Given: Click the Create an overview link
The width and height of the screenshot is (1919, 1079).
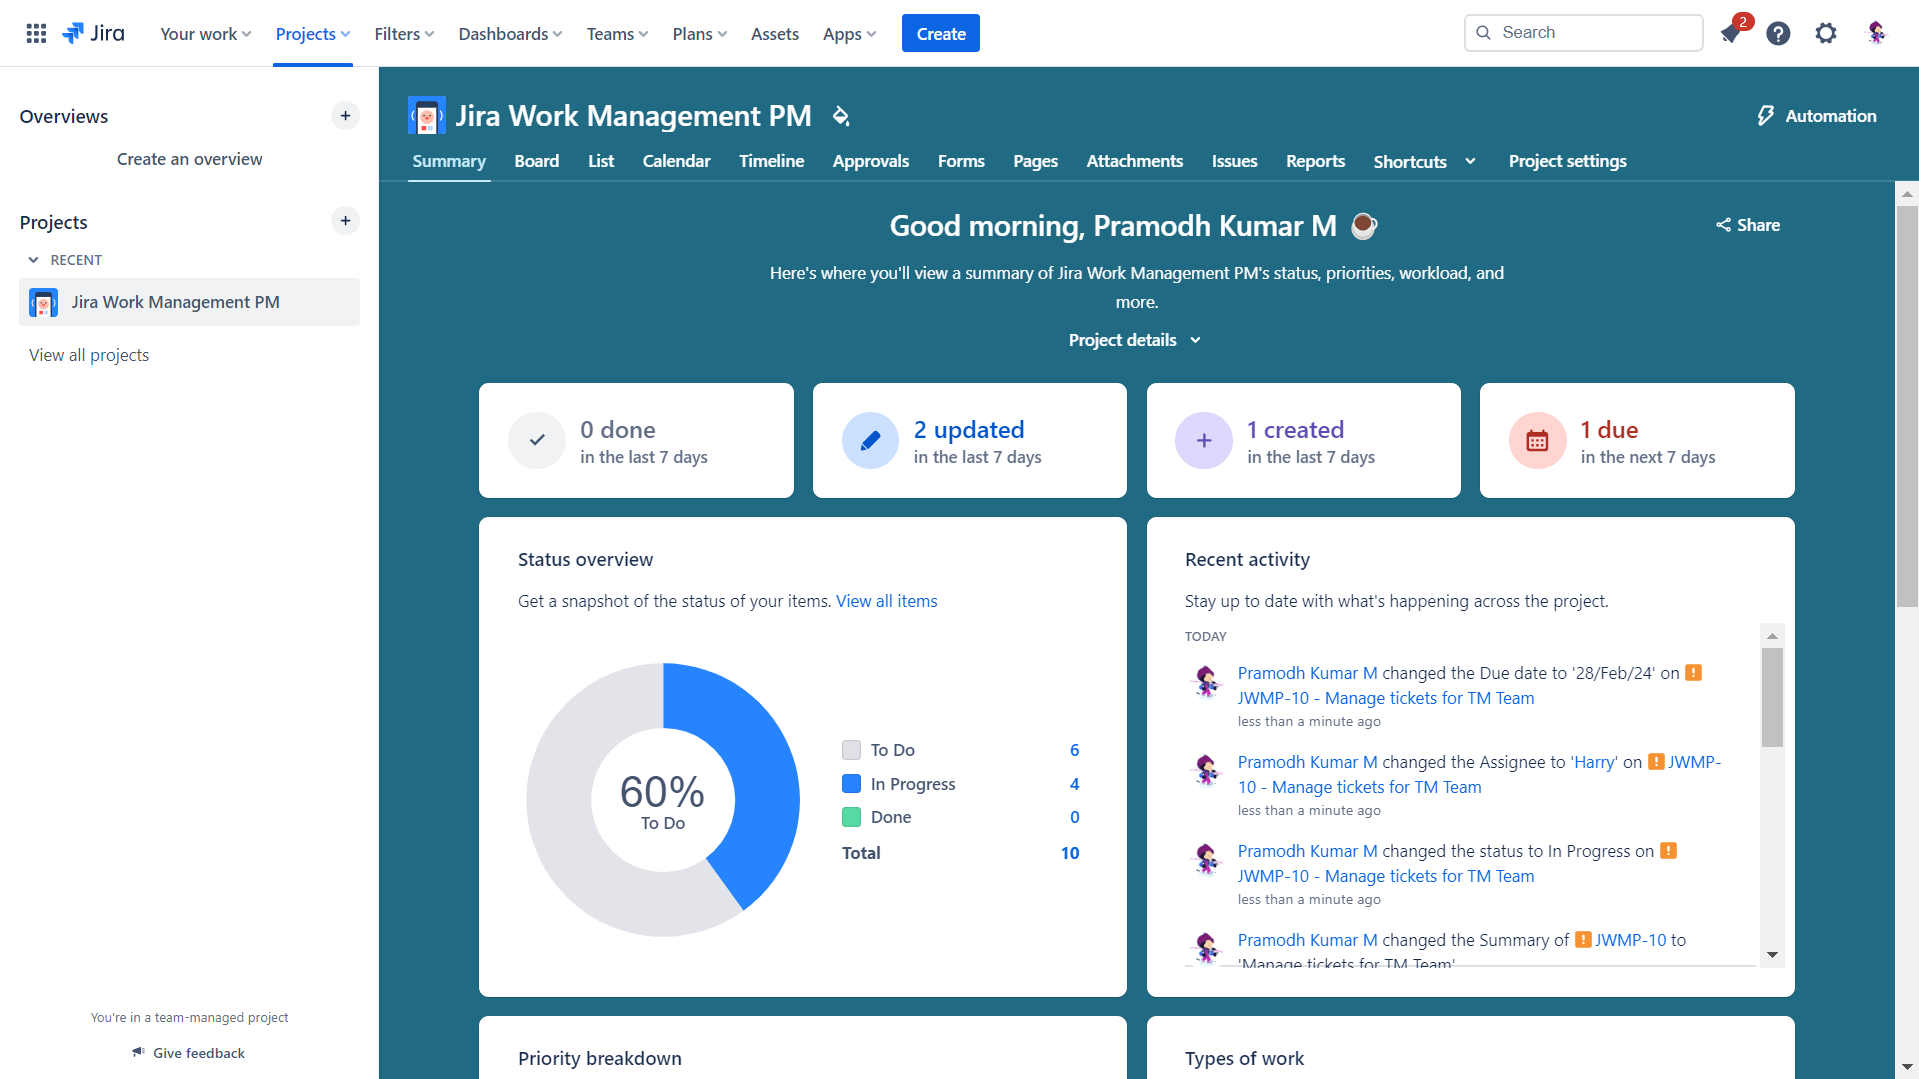Looking at the screenshot, I should [189, 159].
